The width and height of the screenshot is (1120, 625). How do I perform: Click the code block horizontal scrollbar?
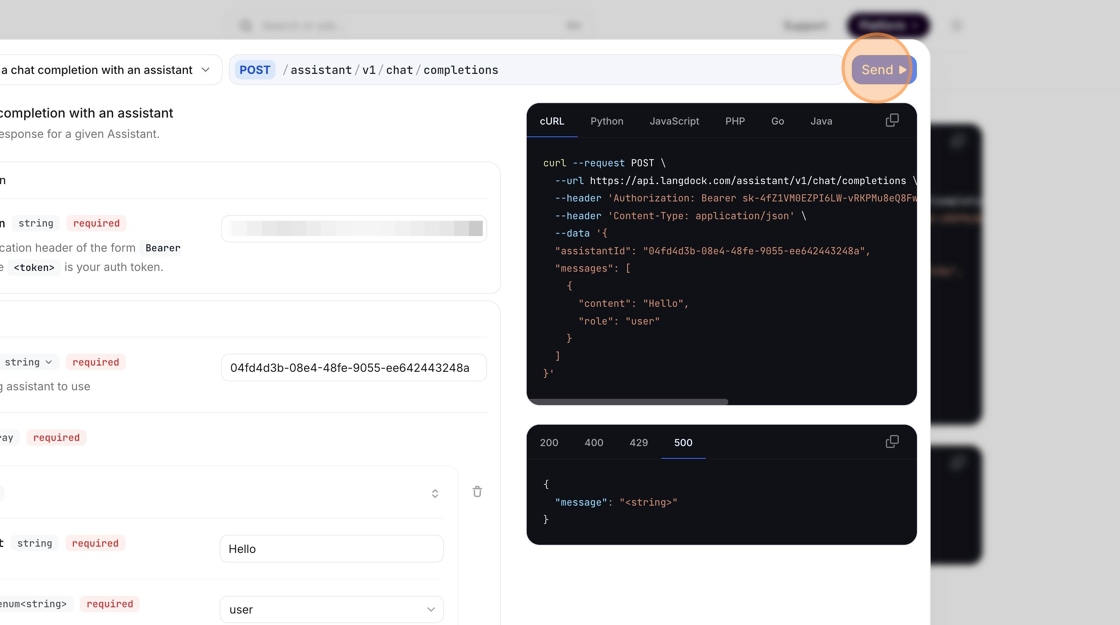(x=628, y=401)
